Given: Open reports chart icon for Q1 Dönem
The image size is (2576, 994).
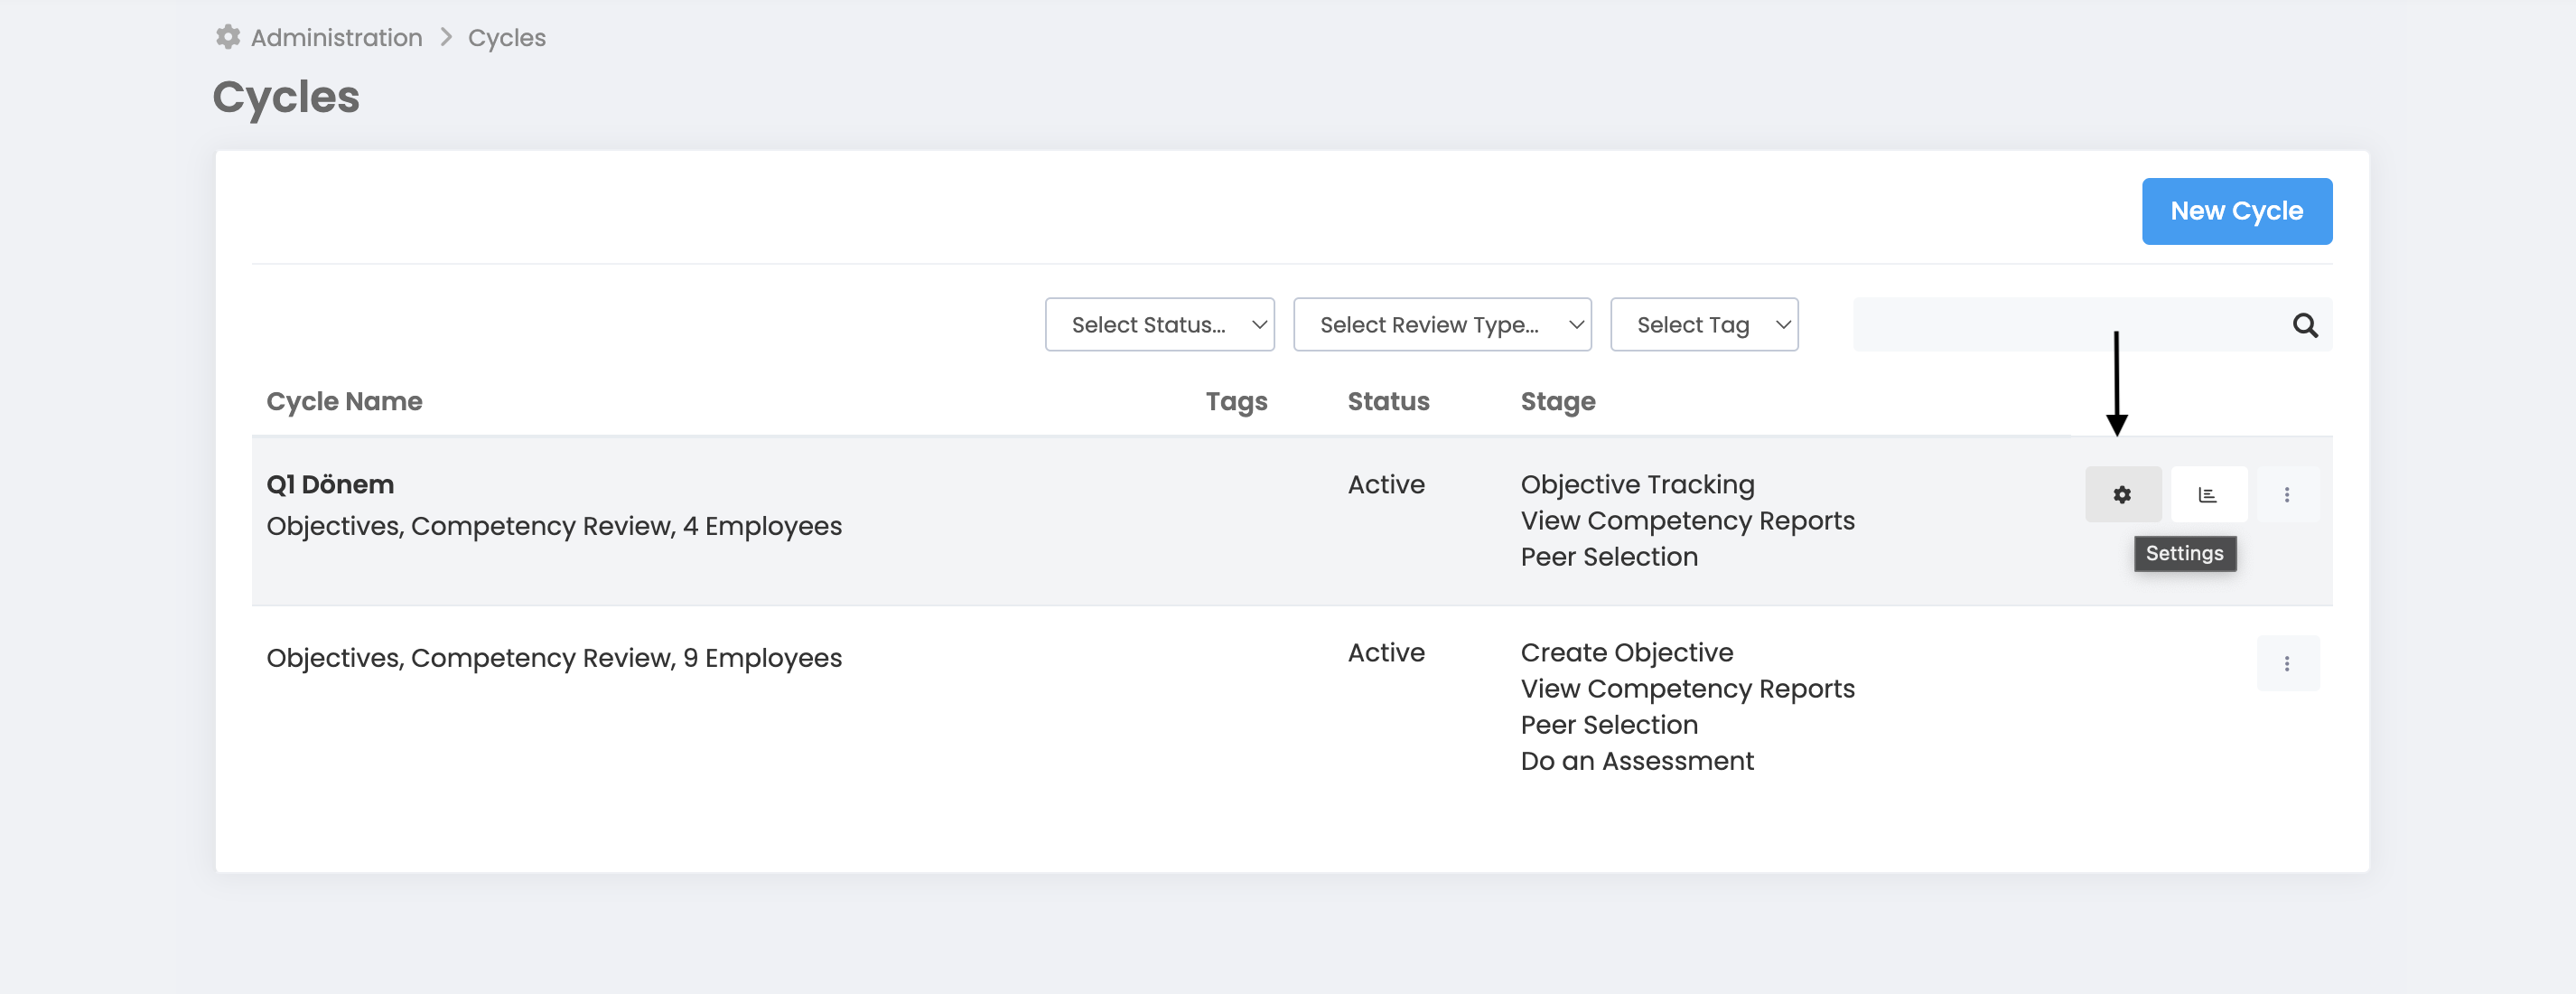Looking at the screenshot, I should click(2208, 494).
